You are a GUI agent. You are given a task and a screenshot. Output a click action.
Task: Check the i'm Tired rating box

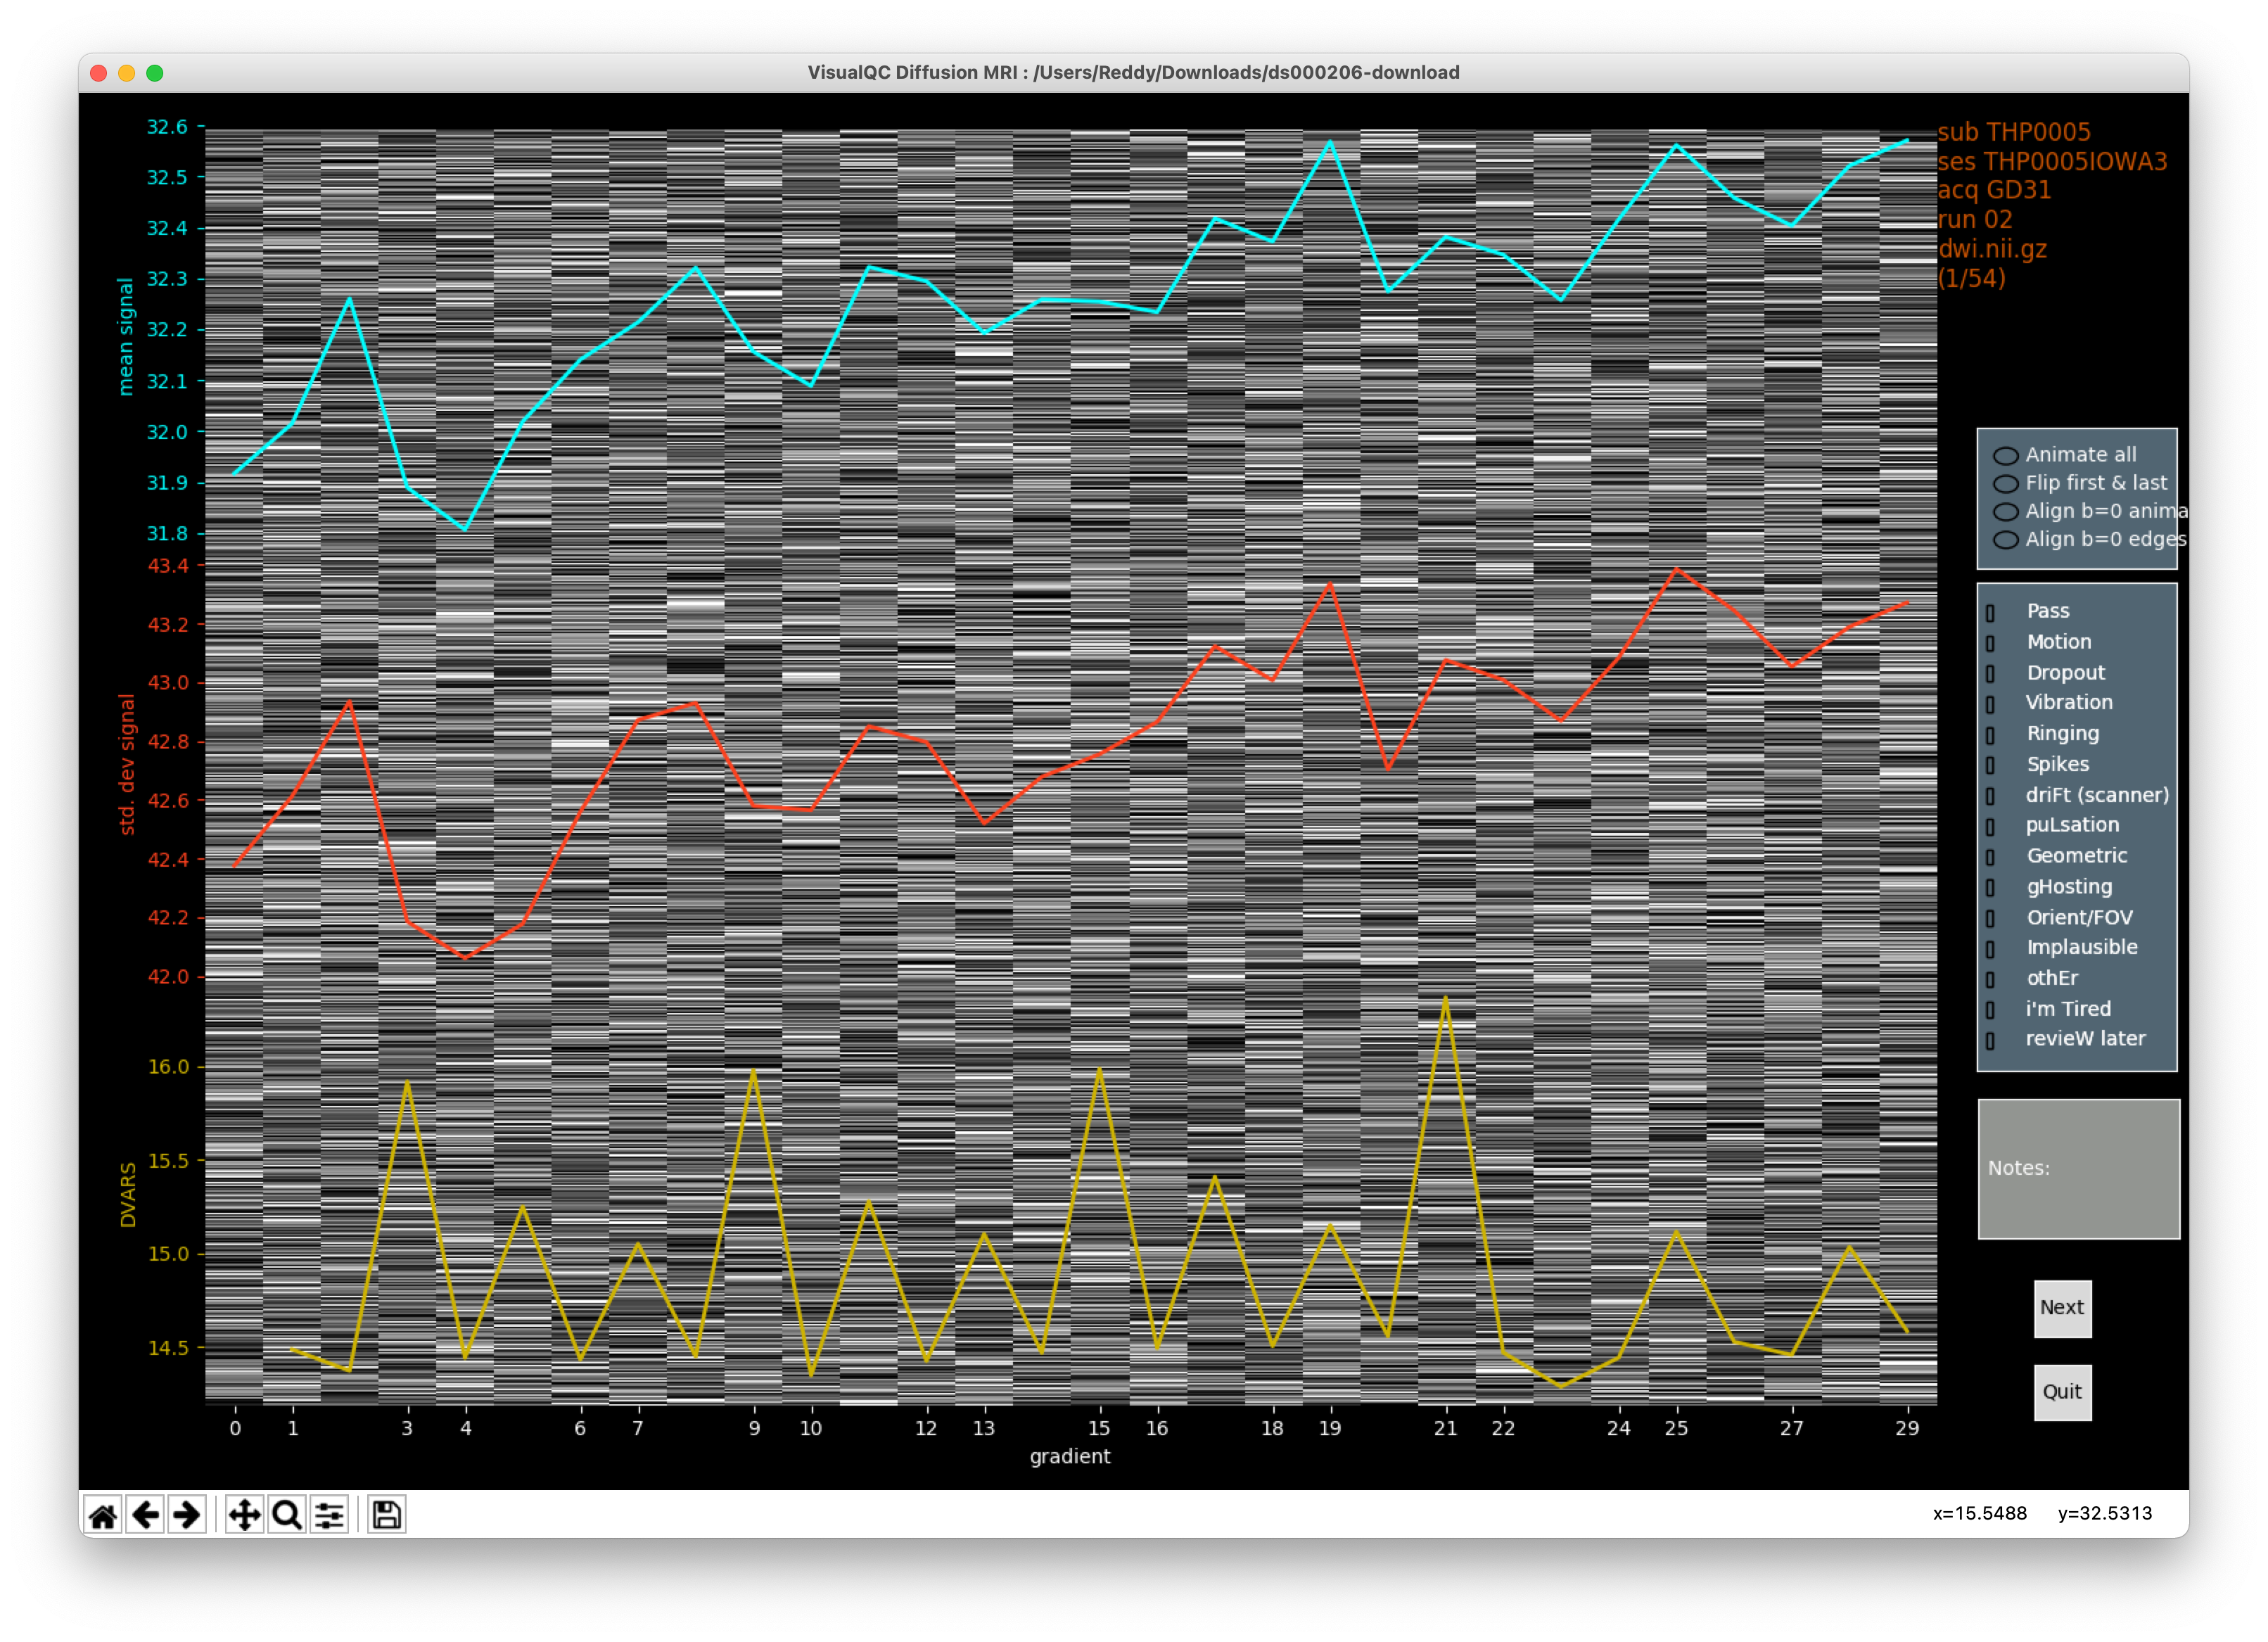(1990, 1010)
